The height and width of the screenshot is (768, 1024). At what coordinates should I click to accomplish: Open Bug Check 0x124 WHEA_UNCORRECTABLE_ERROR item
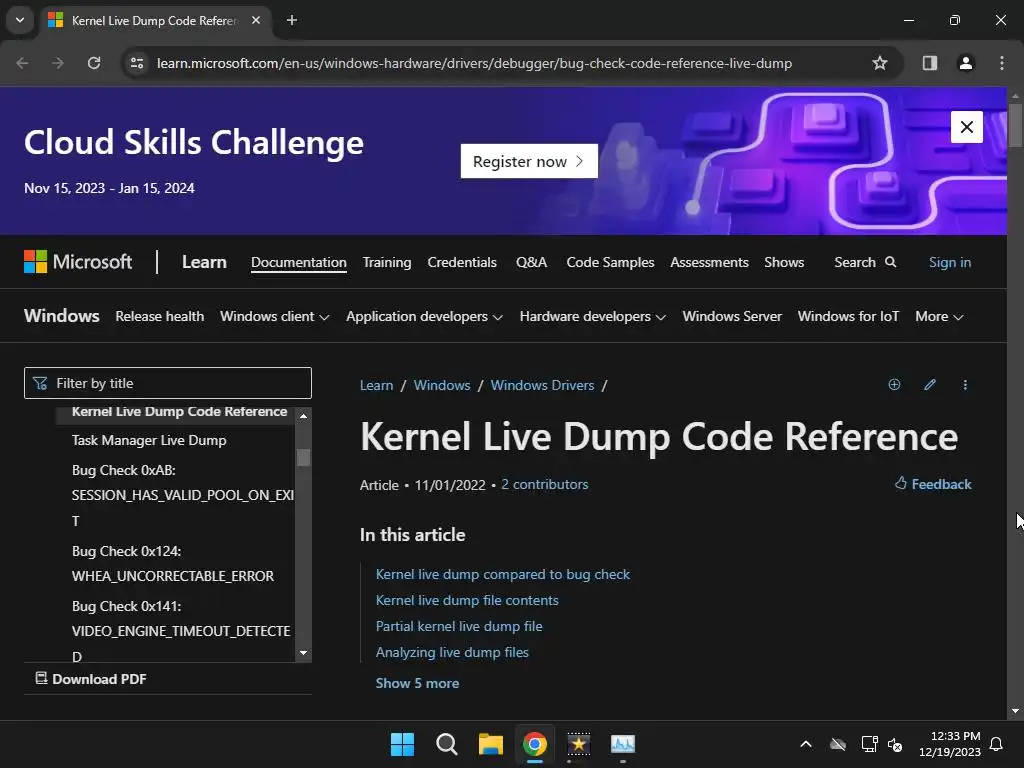pyautogui.click(x=173, y=564)
